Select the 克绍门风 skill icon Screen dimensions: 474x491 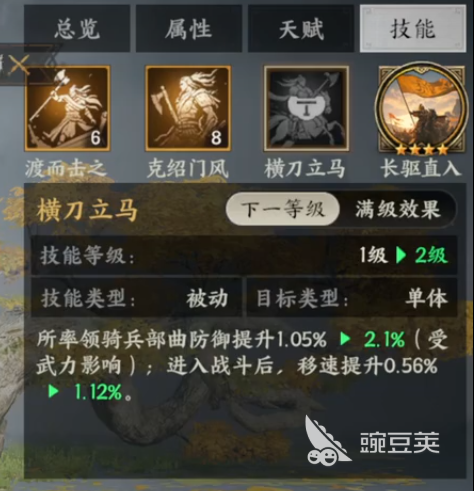tap(188, 108)
